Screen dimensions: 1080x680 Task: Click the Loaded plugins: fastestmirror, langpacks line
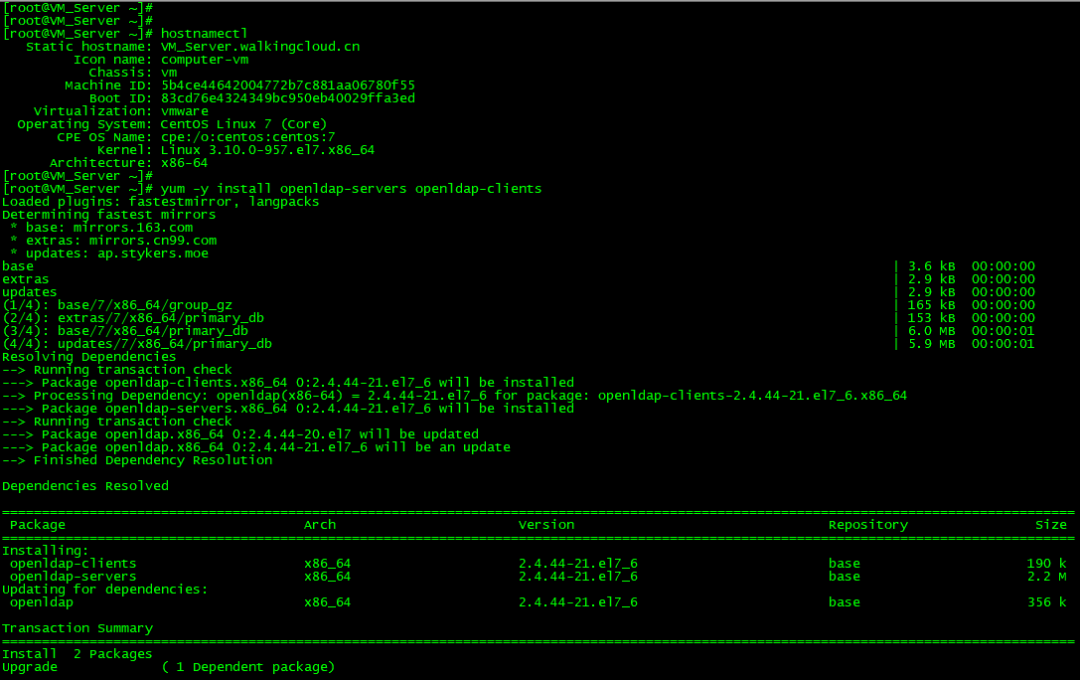(x=160, y=202)
